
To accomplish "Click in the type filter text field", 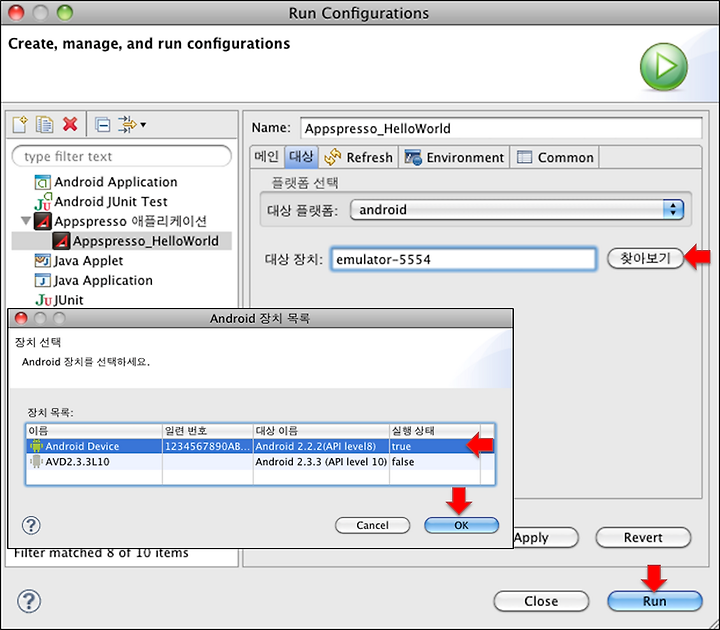I will point(122,156).
